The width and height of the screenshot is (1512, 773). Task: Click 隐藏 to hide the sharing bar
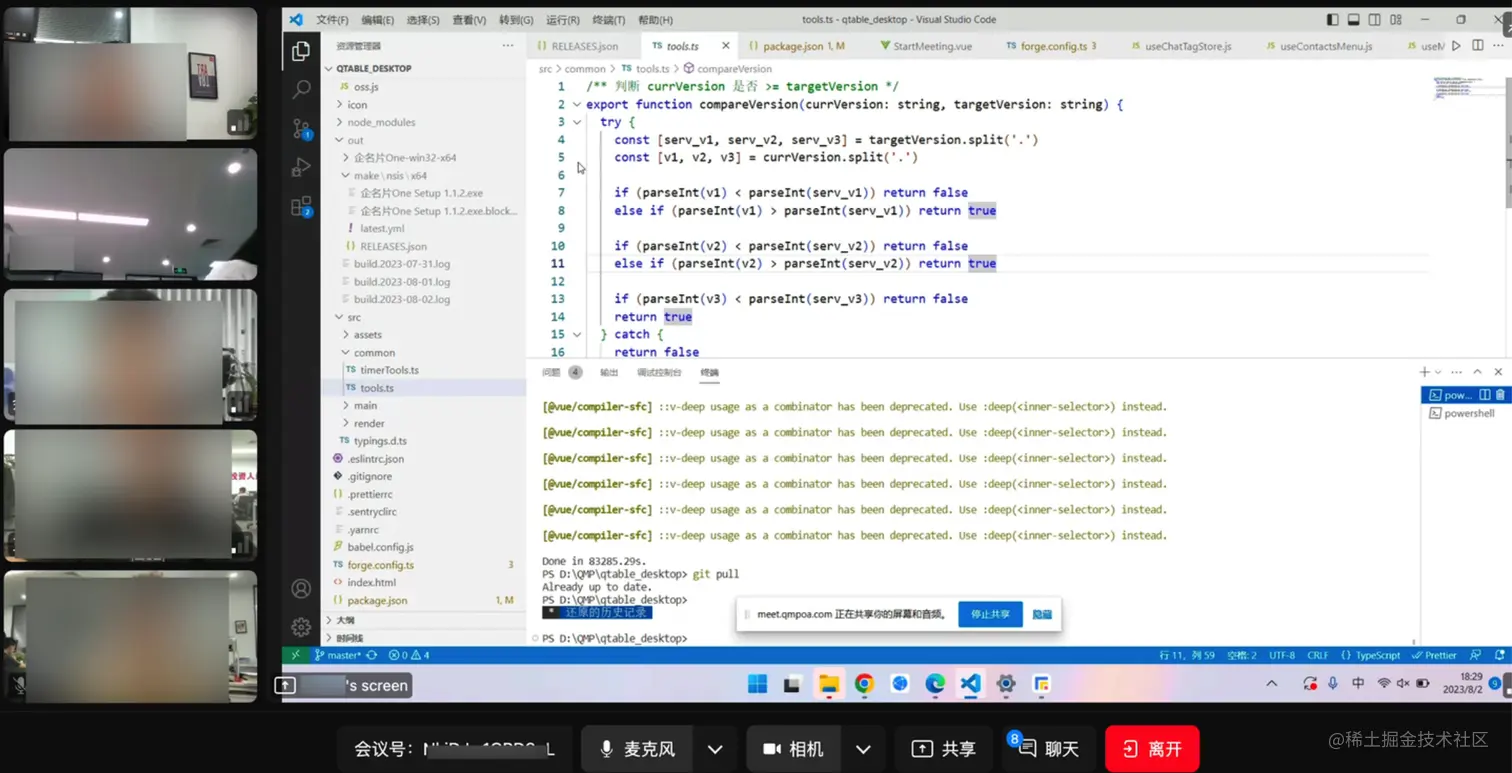coord(1042,614)
